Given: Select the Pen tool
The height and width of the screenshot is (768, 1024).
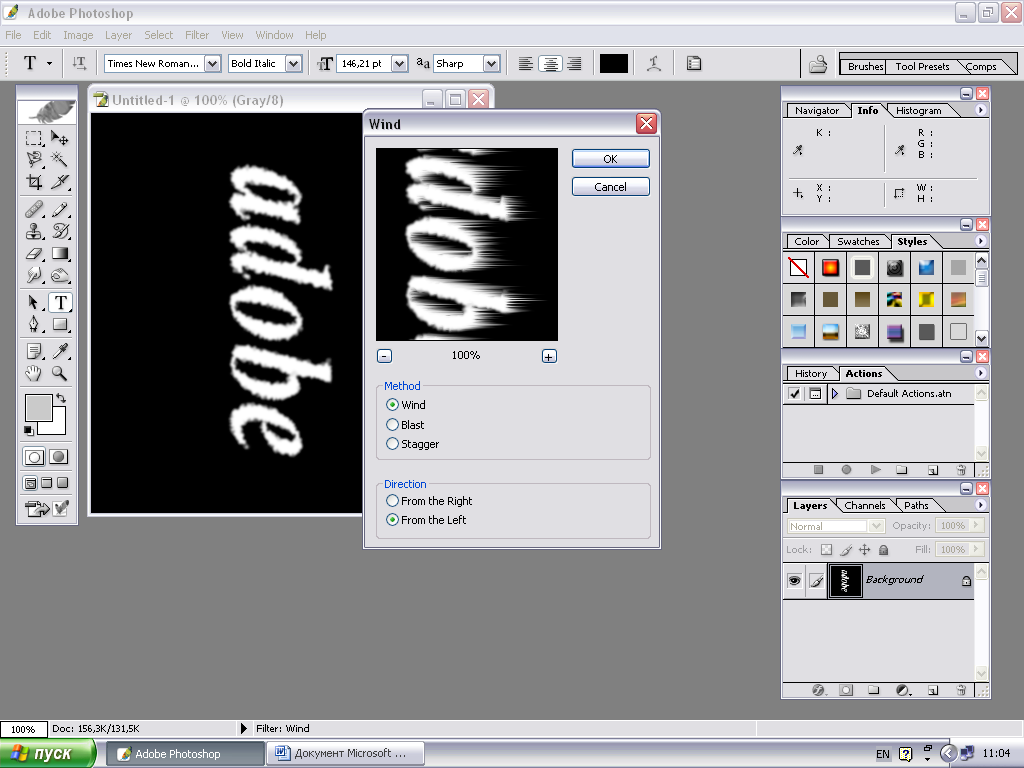Looking at the screenshot, I should coord(34,324).
